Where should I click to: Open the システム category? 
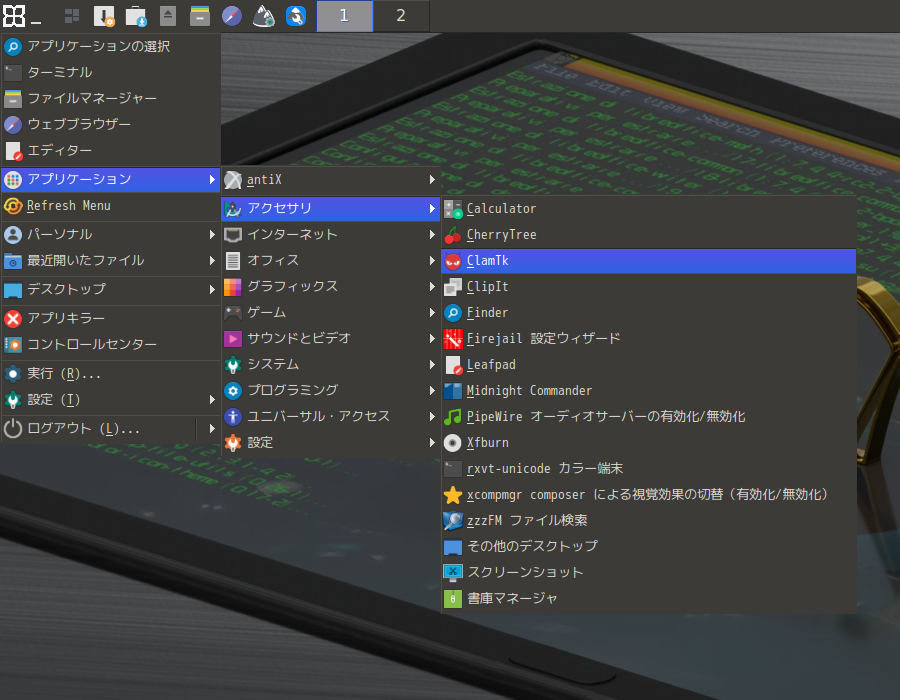click(x=331, y=364)
